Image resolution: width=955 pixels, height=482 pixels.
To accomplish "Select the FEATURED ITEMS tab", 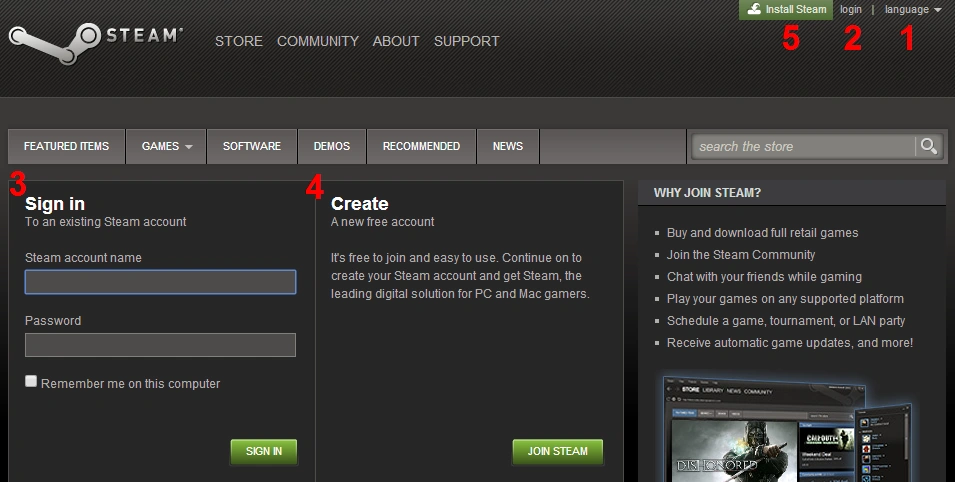I will point(66,146).
